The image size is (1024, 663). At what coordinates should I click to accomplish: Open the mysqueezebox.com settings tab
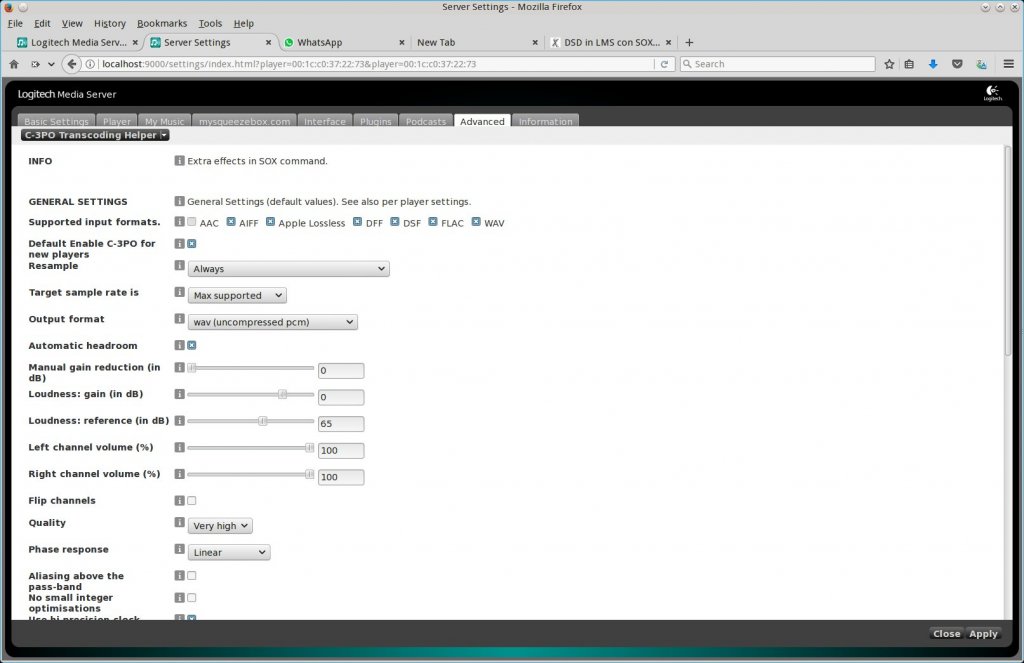244,121
